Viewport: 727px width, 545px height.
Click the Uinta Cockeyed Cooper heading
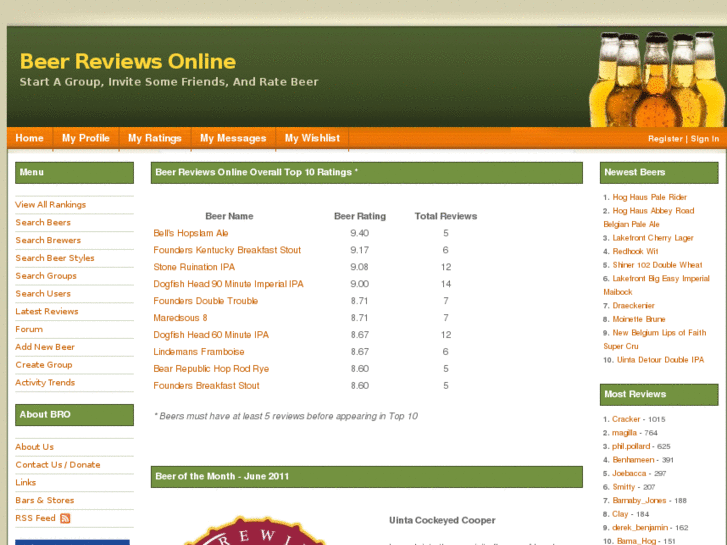pos(442,520)
